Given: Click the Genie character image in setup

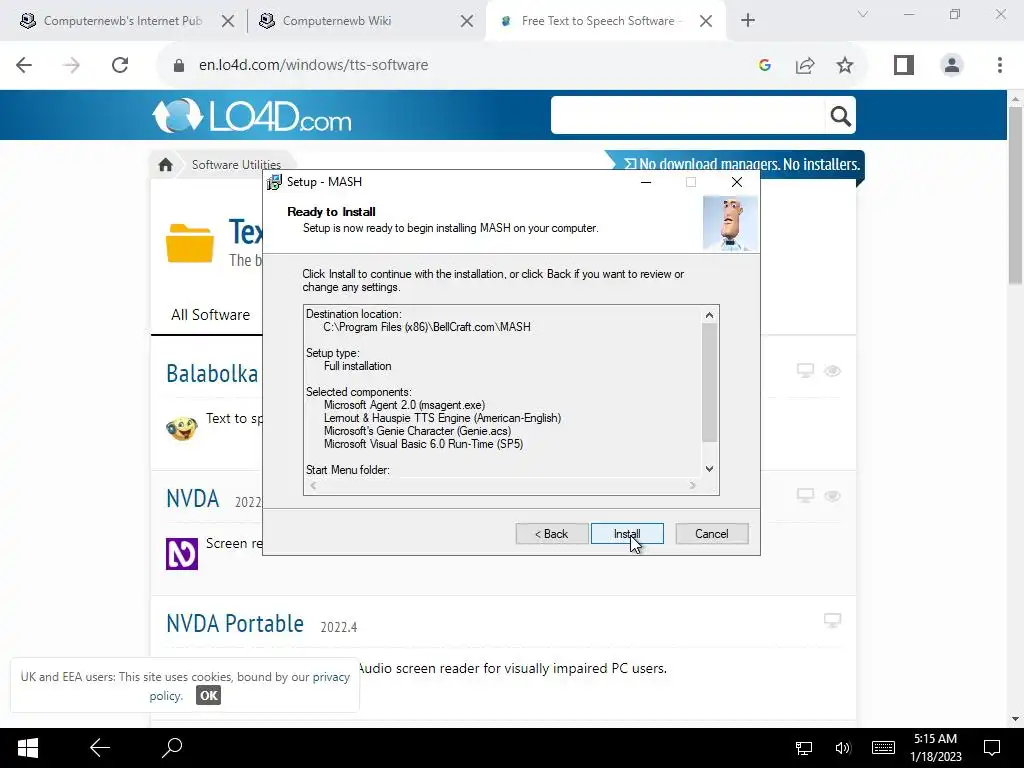Looking at the screenshot, I should tap(730, 224).
